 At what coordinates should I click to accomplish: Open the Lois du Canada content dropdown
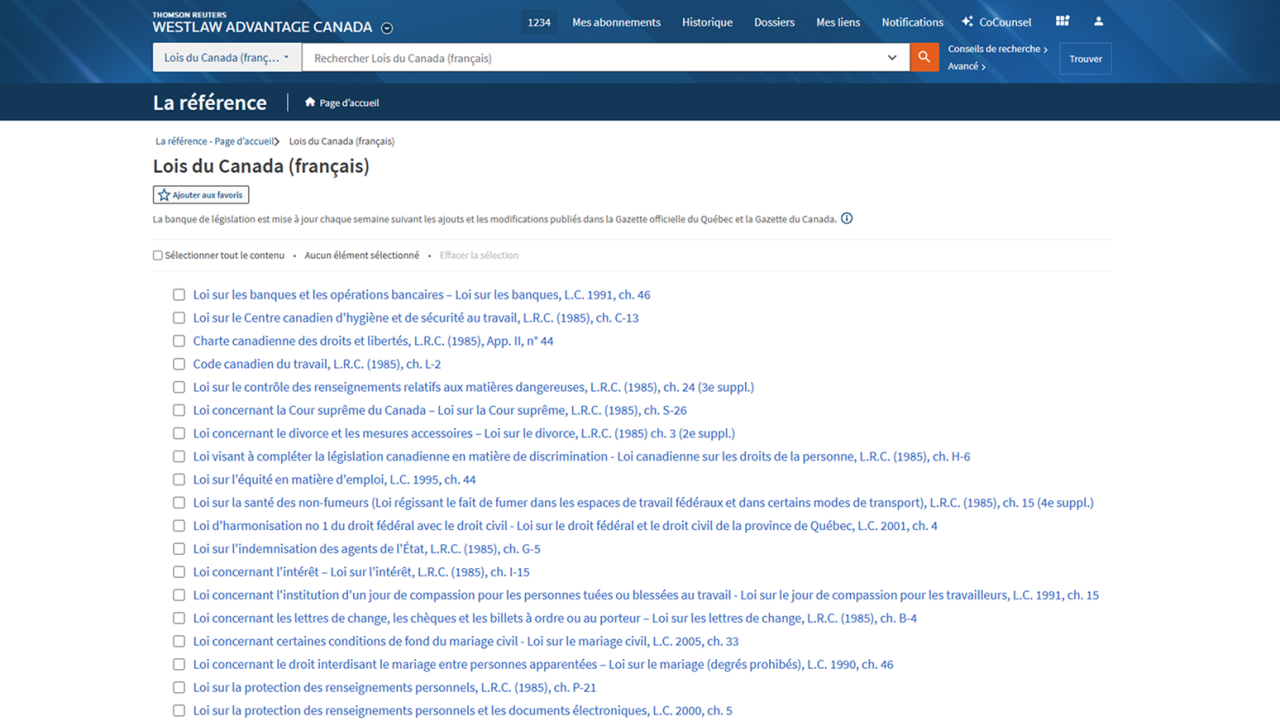point(227,58)
